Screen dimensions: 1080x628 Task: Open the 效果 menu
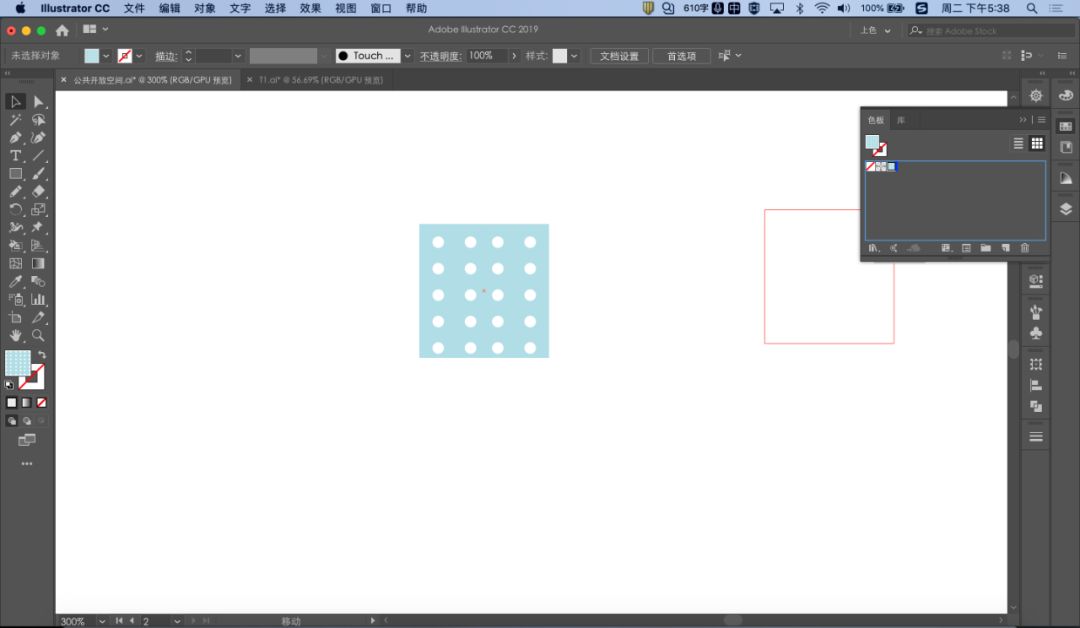pos(310,8)
